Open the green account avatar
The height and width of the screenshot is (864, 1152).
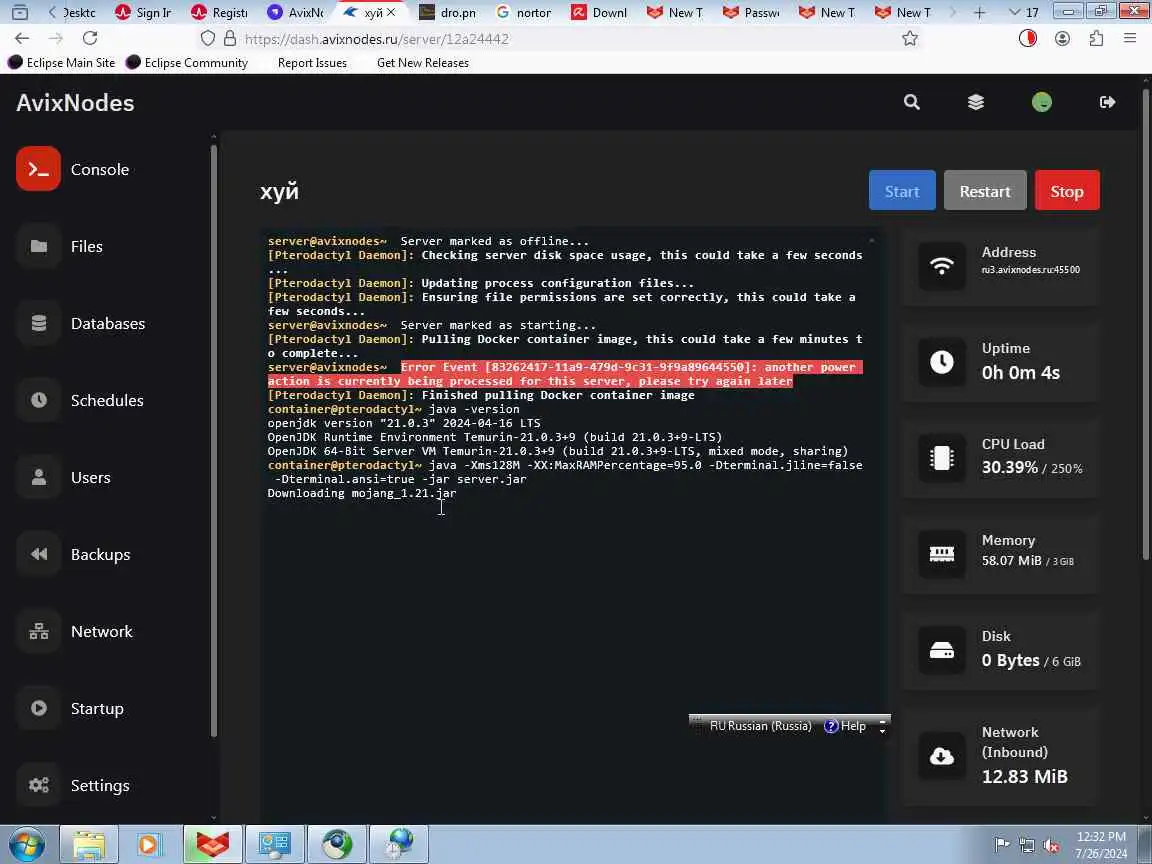[1042, 102]
